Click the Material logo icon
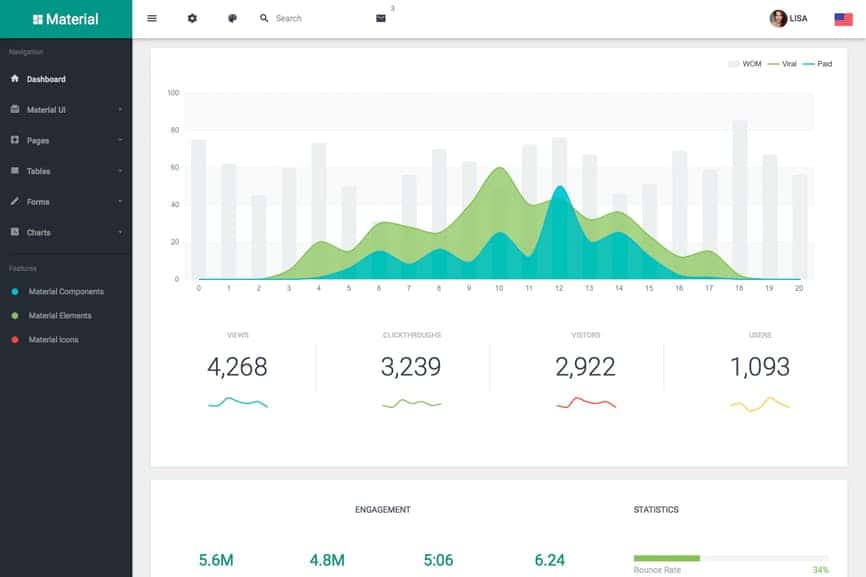 (38, 19)
